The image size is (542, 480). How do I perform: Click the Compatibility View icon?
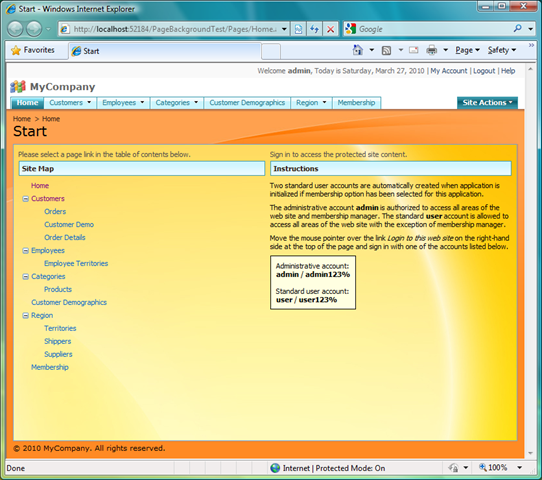298,29
